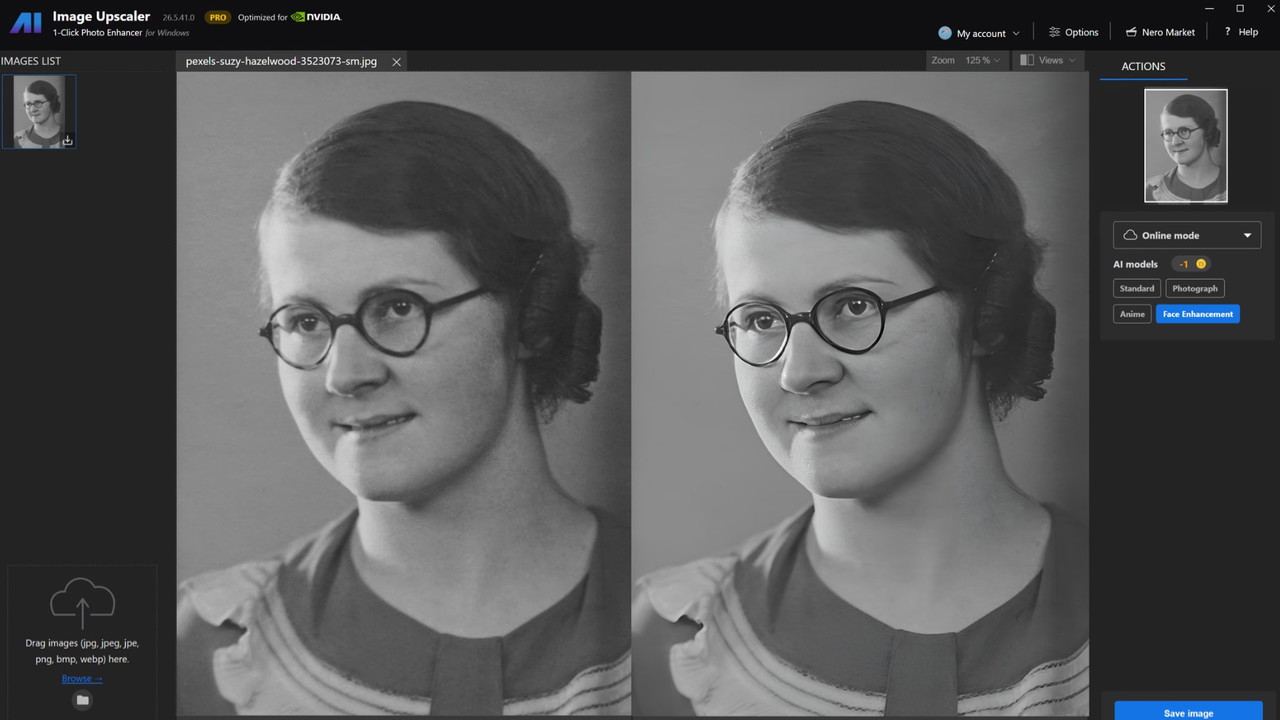The height and width of the screenshot is (720, 1280).
Task: Click the Browse link
Action: click(82, 678)
